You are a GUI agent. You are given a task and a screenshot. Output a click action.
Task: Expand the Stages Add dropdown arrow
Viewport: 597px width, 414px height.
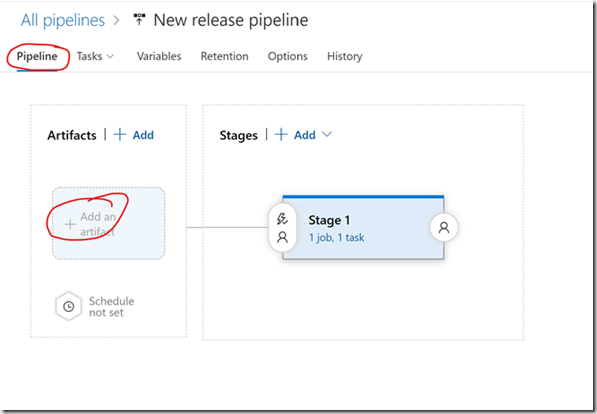[327, 134]
